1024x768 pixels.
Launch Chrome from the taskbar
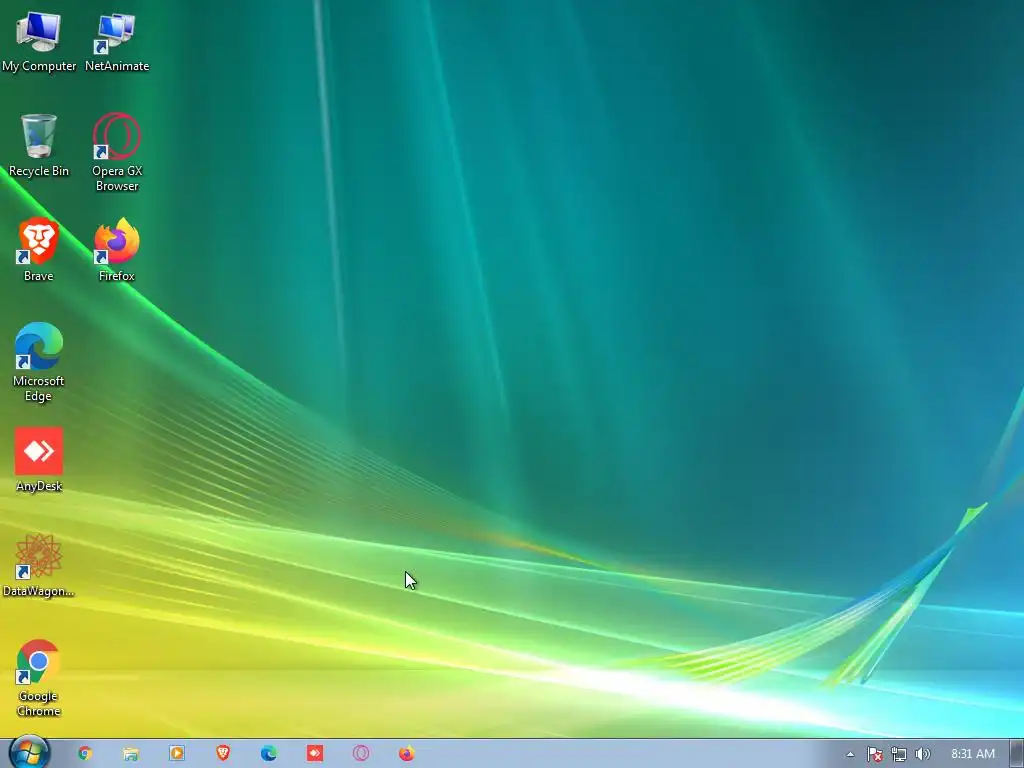85,754
